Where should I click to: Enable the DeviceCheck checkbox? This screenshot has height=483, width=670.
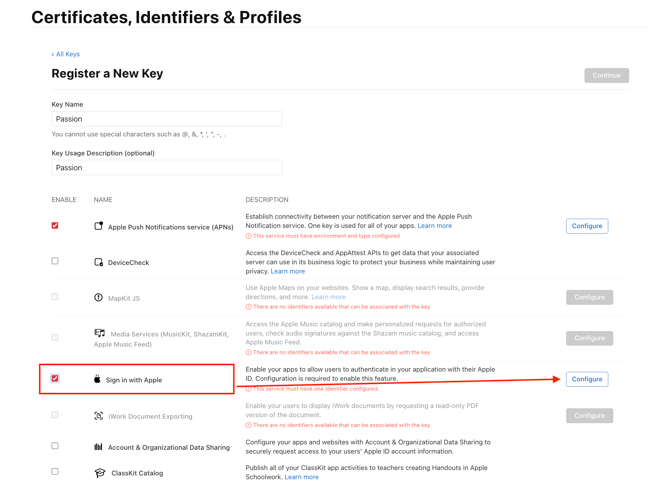55,261
